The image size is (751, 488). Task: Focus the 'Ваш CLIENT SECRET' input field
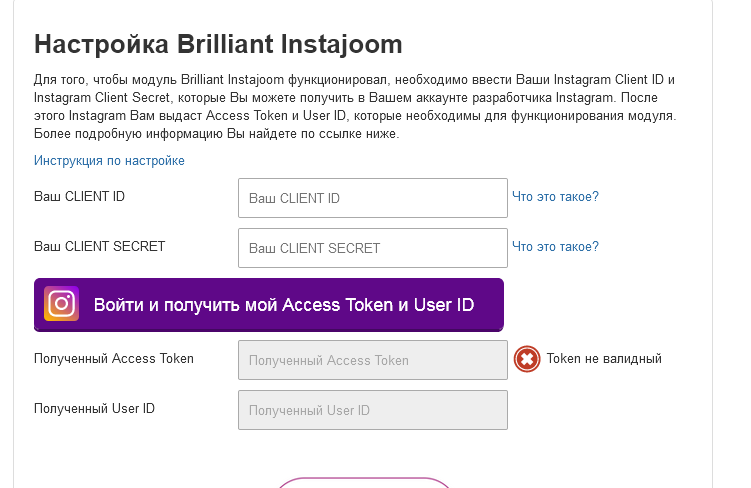coord(372,248)
